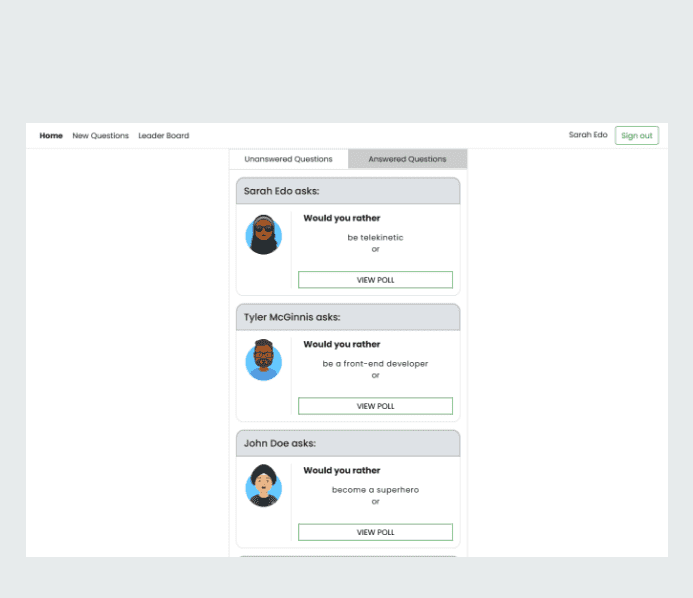View poll for the telekinetic question
This screenshot has height=598, width=693.
pos(375,280)
